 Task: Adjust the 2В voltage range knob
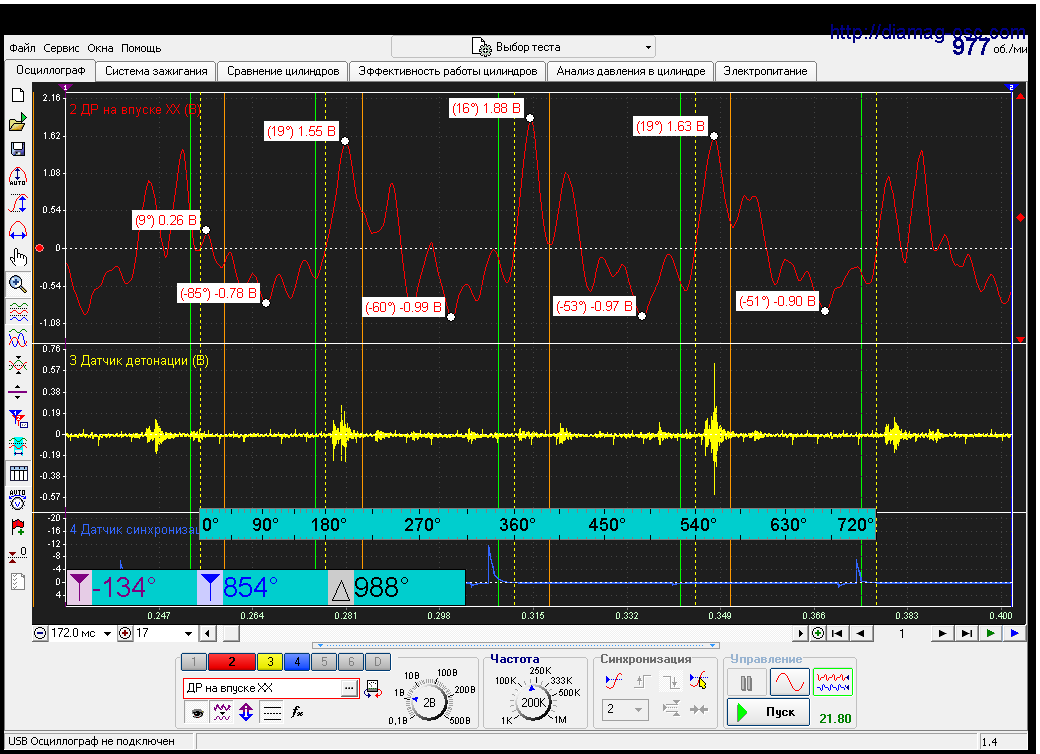[429, 703]
